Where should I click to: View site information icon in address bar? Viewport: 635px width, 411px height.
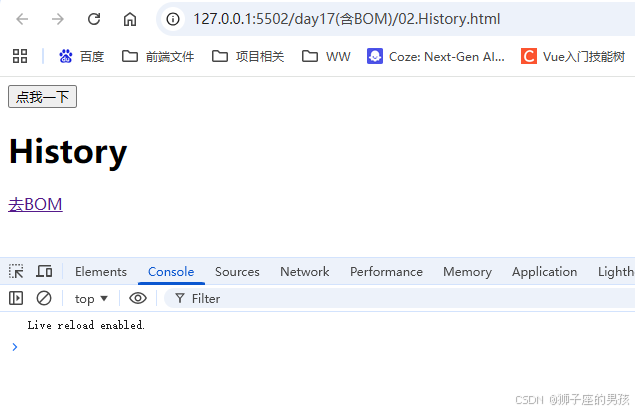point(173,19)
